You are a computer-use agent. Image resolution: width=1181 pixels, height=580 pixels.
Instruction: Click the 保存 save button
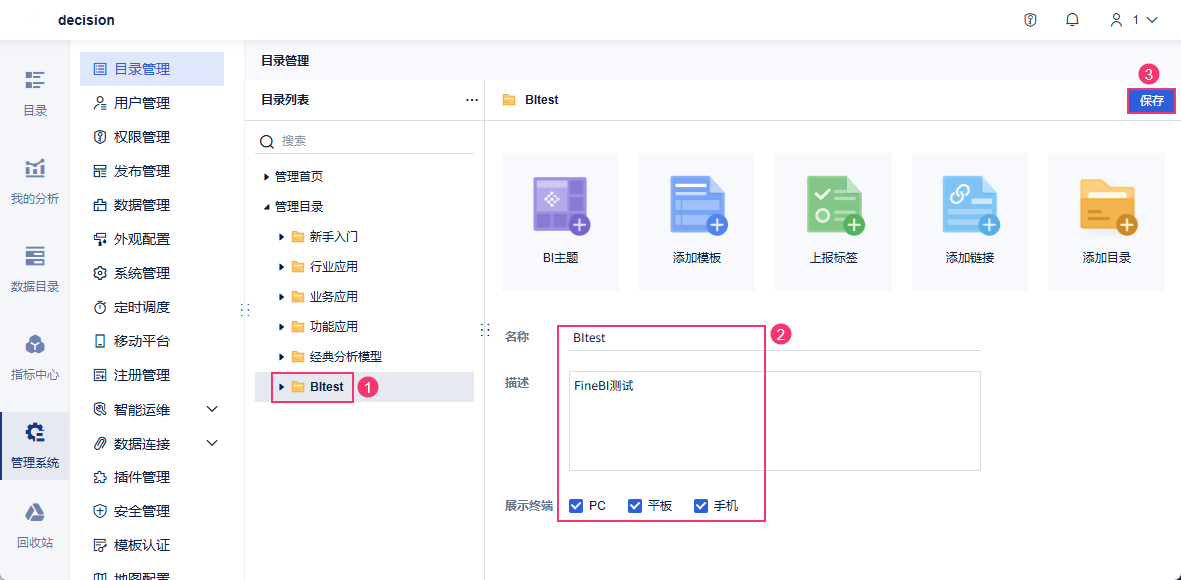pos(1151,101)
